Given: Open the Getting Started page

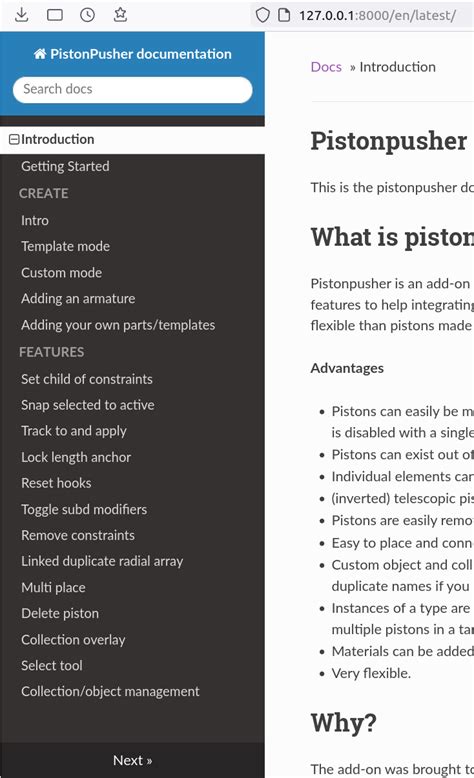Looking at the screenshot, I should coord(65,166).
